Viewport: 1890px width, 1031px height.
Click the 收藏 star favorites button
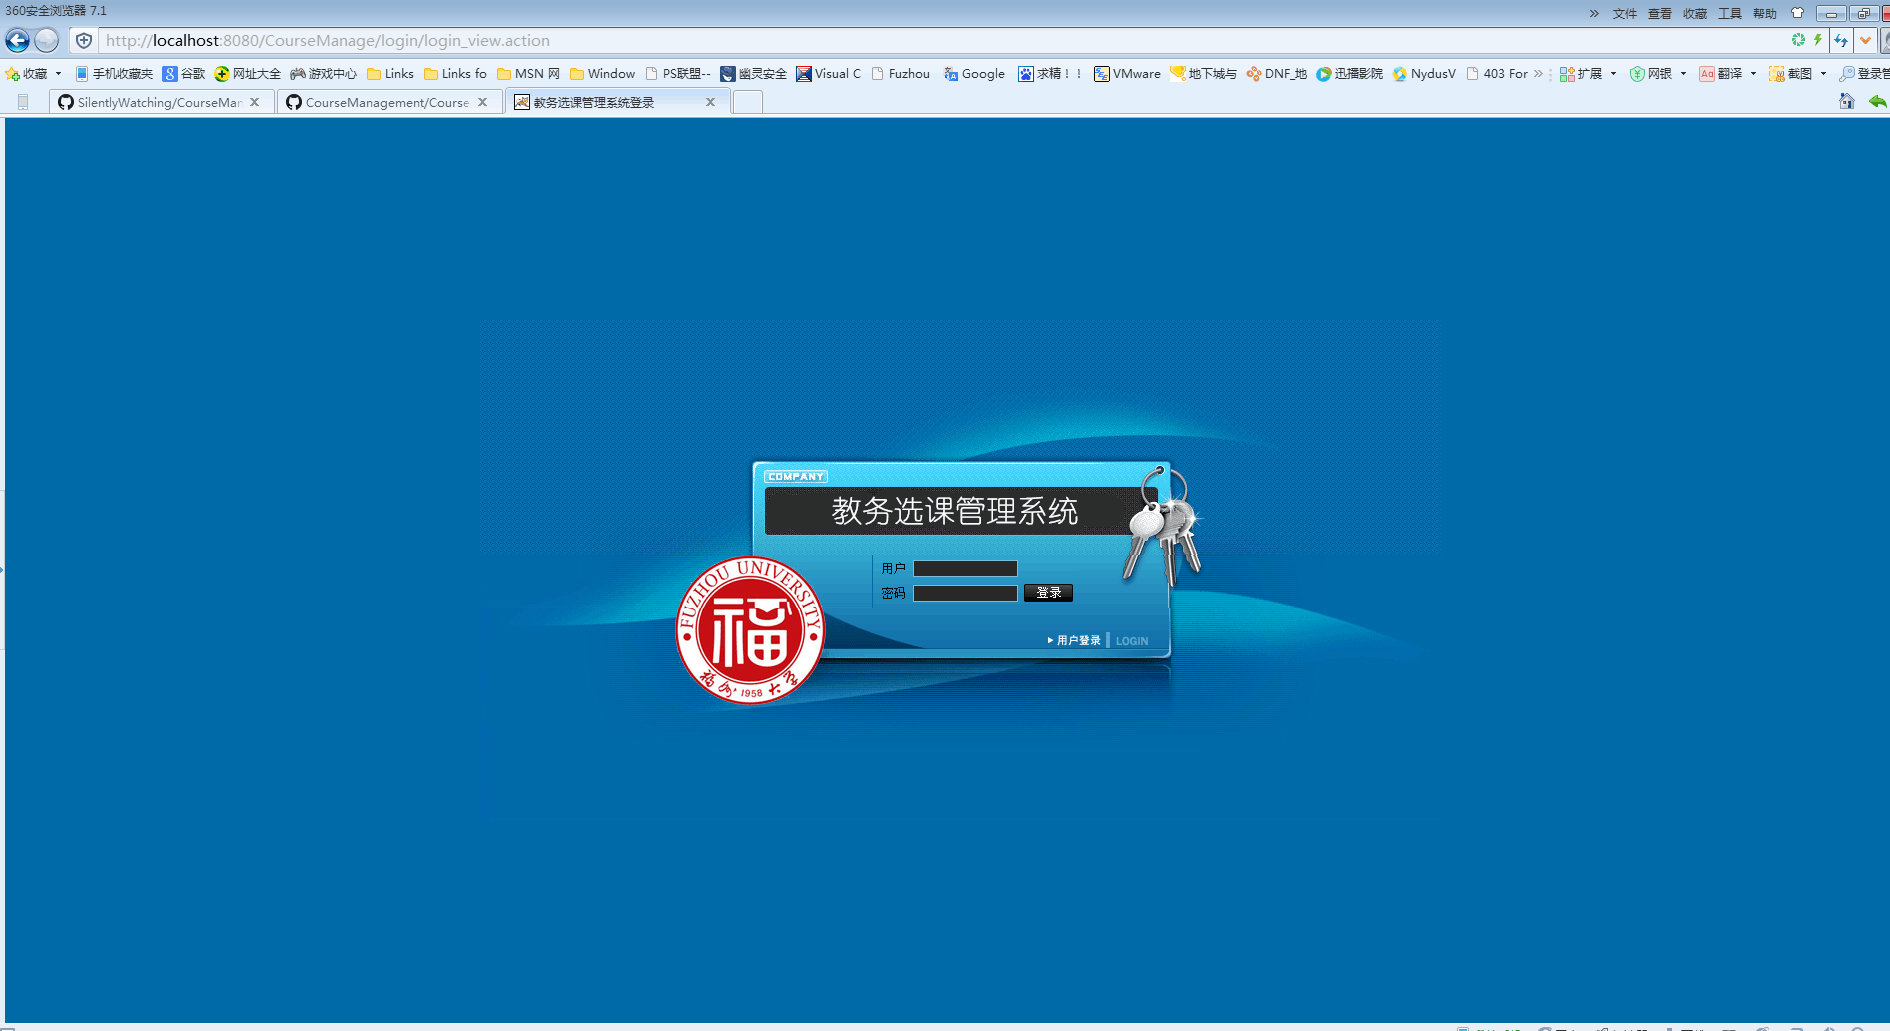pos(27,74)
